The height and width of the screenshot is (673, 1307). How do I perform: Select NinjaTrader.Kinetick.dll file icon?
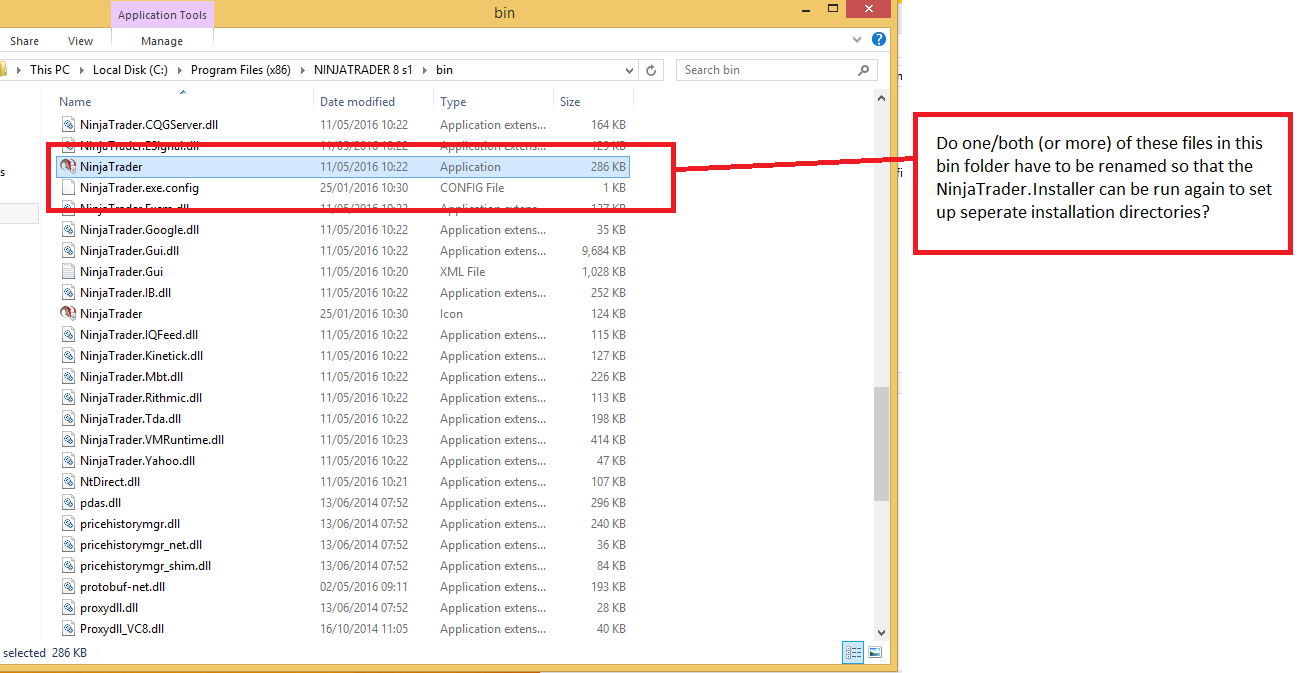click(x=68, y=356)
